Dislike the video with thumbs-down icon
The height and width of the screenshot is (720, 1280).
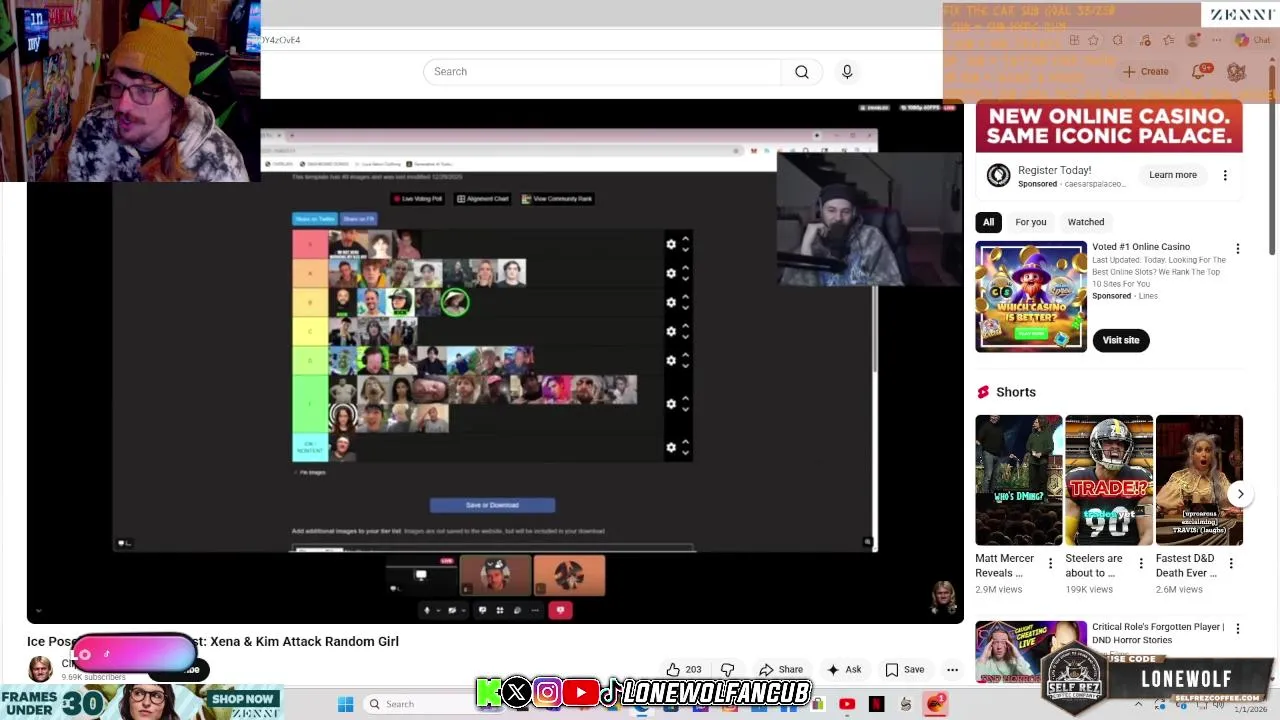pos(728,670)
